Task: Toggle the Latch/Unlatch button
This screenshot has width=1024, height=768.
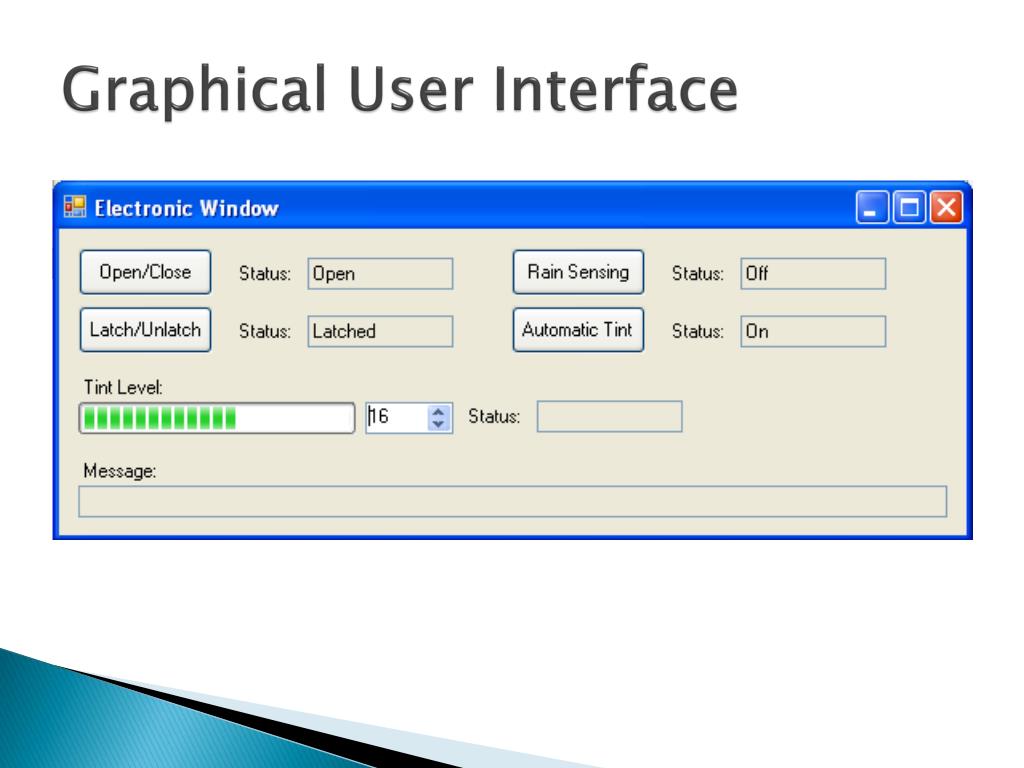Action: coord(145,330)
